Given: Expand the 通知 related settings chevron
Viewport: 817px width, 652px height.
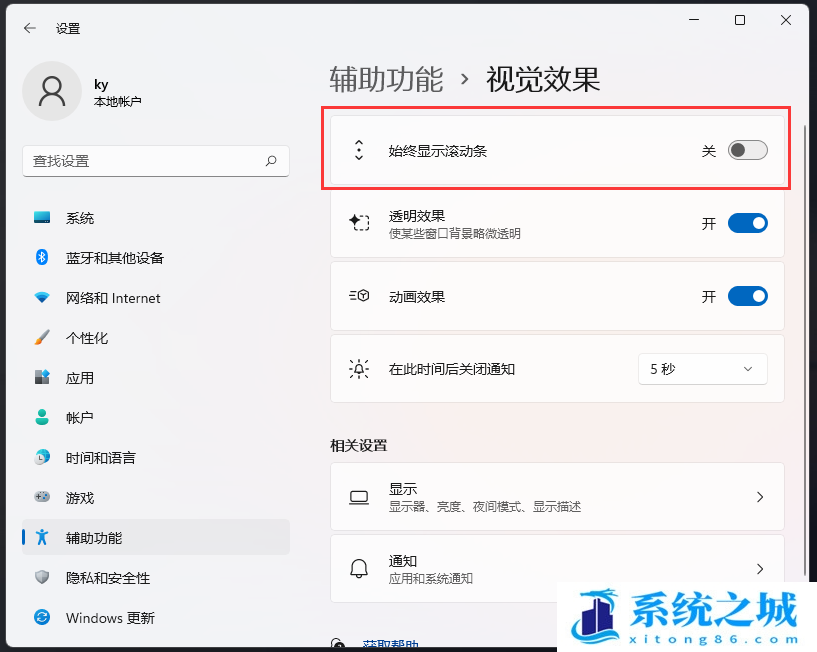Looking at the screenshot, I should (759, 569).
